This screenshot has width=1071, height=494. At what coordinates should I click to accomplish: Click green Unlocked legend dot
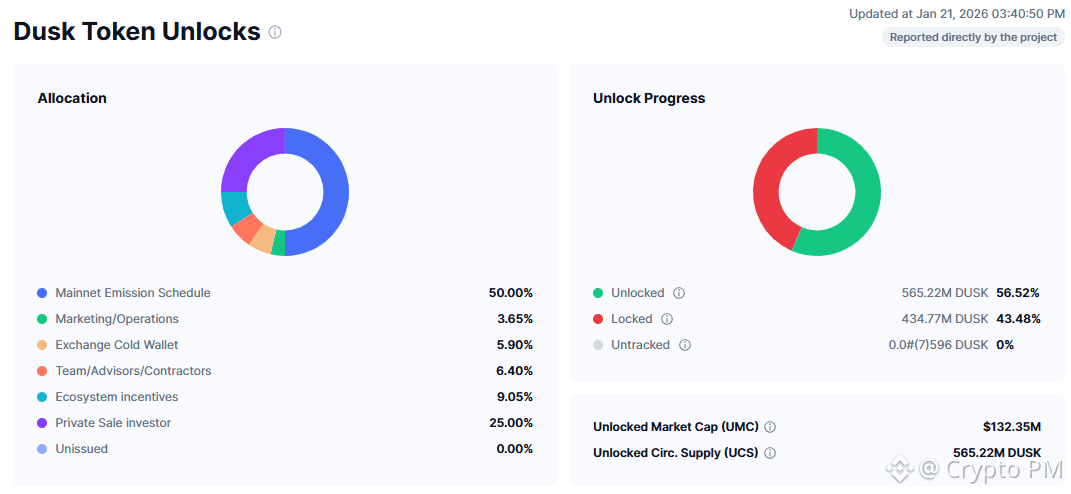[598, 293]
